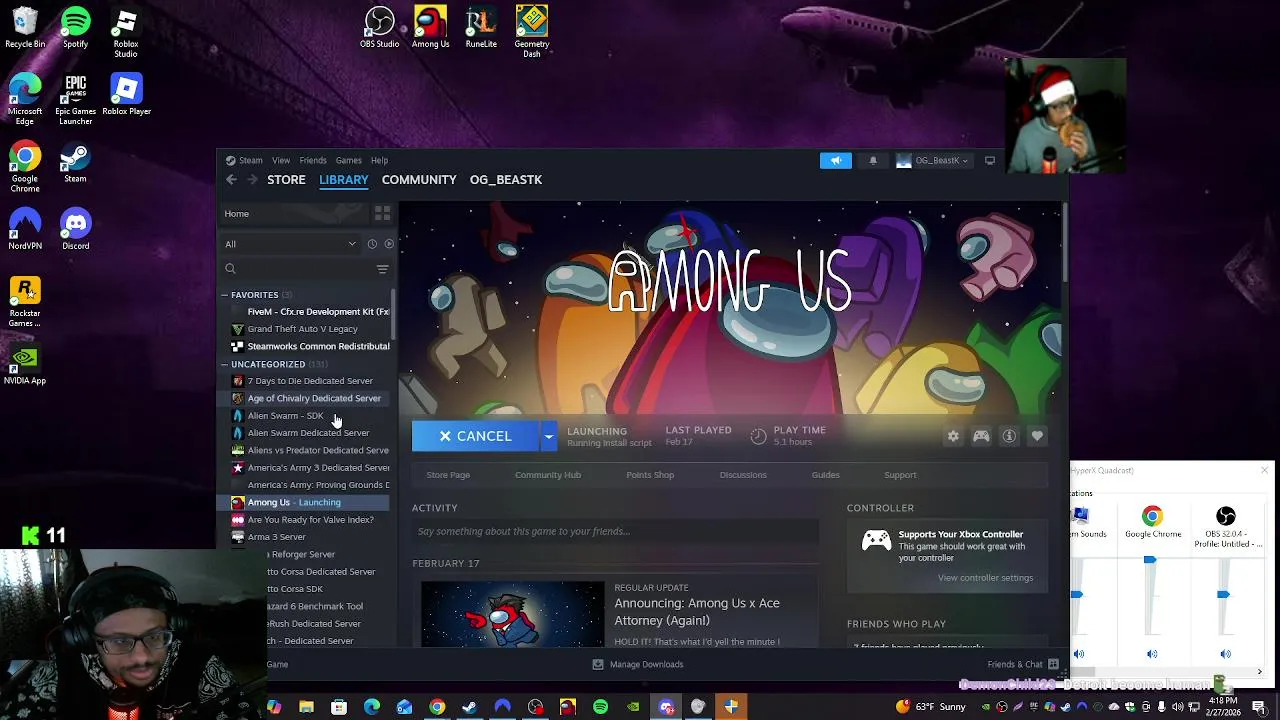Image resolution: width=1280 pixels, height=720 pixels.
Task: Open Google Chrome from taskbar
Action: (x=437, y=707)
